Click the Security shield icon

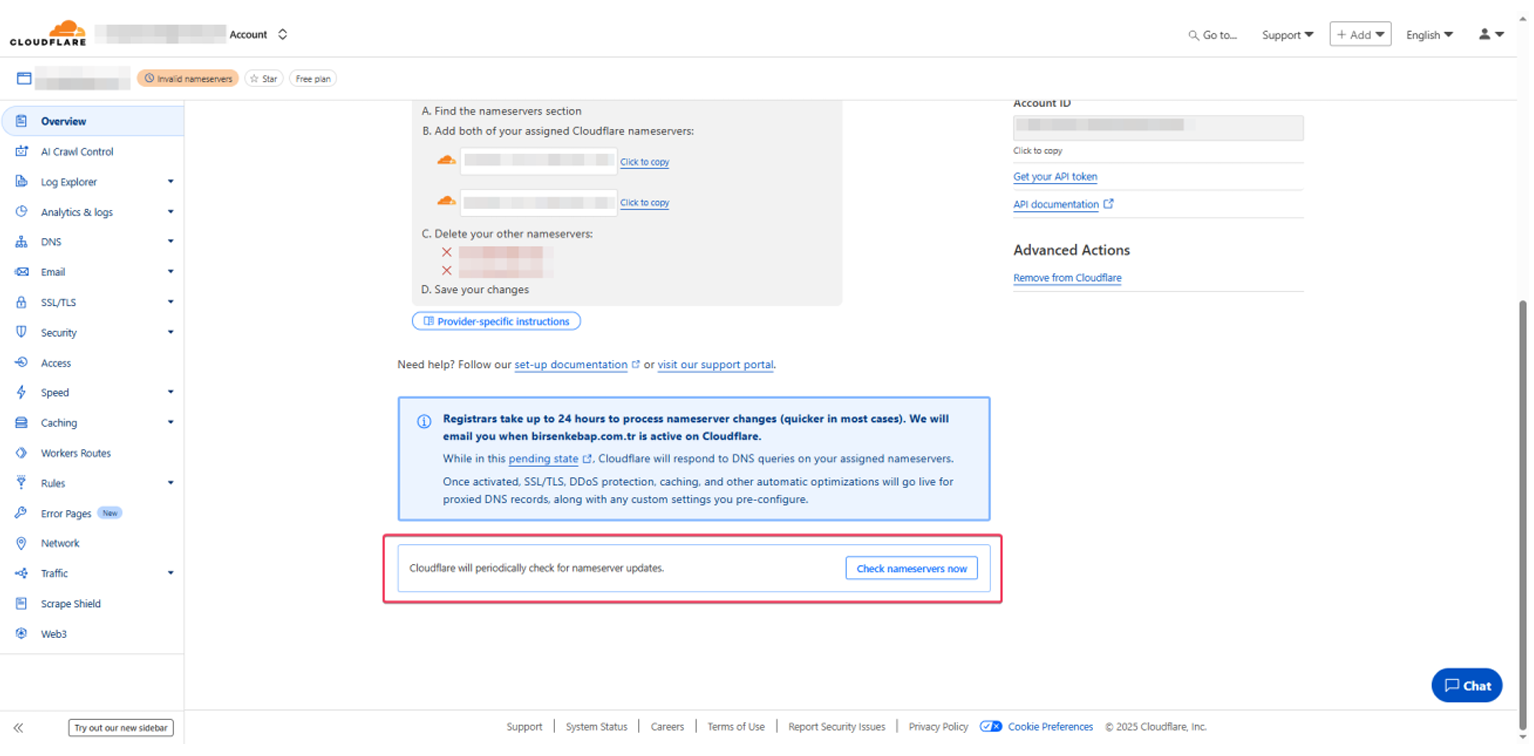(21, 332)
